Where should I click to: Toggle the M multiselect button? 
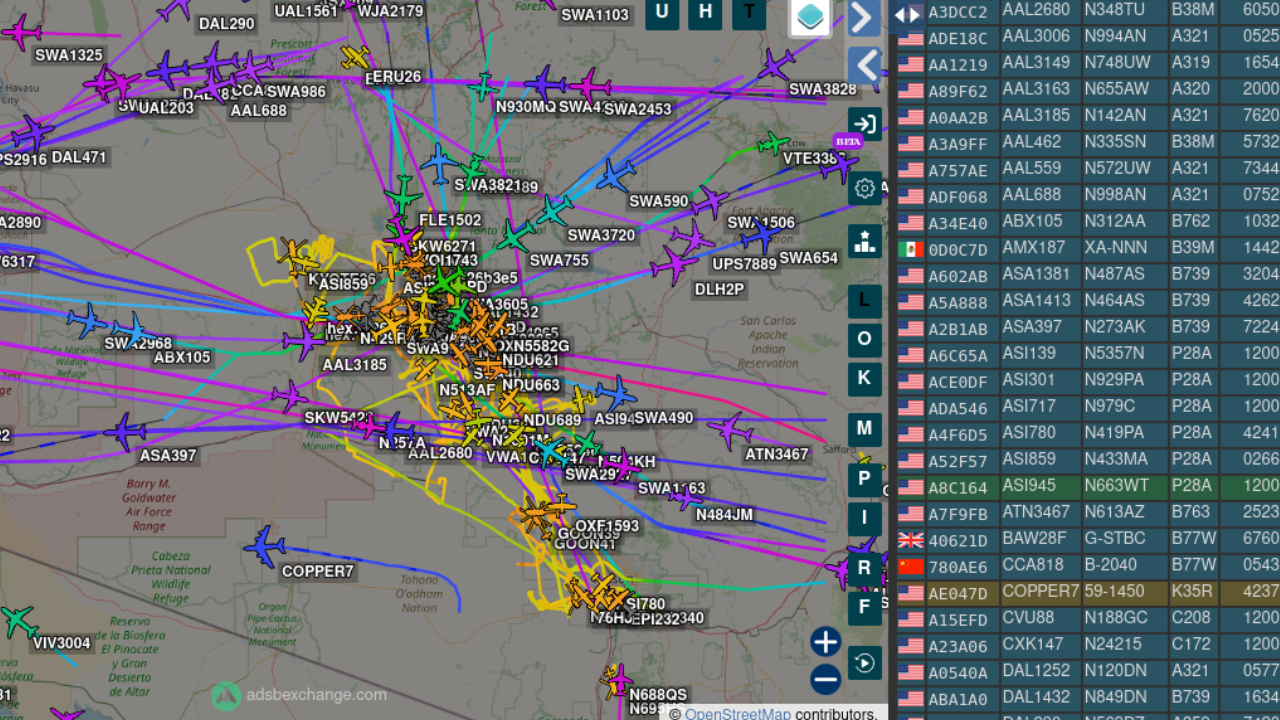(865, 429)
